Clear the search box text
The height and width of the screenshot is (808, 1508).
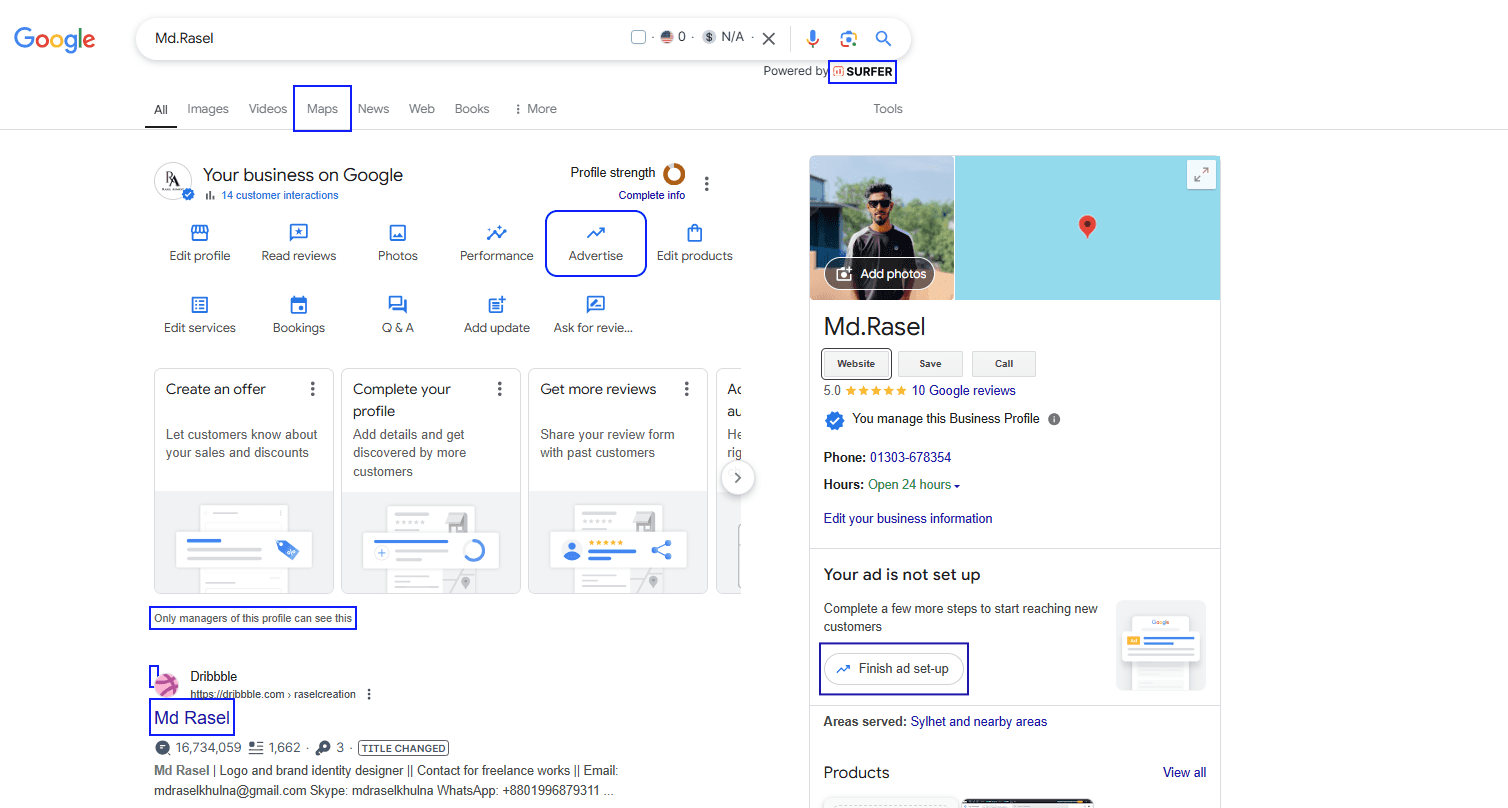click(x=768, y=39)
